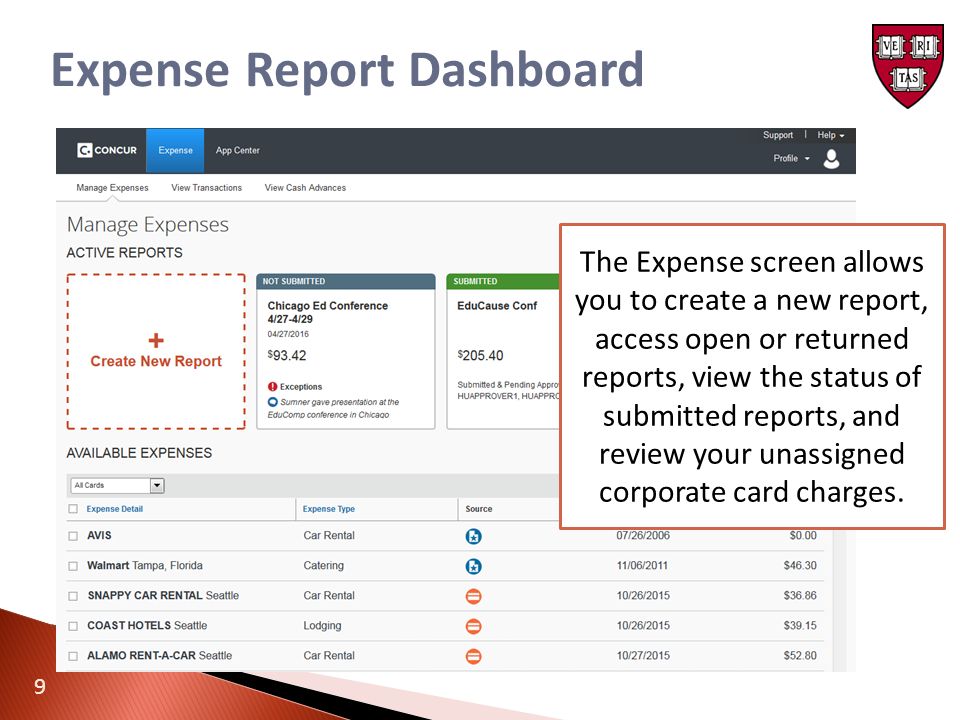
Task: Open the Chicago Ed Conference report card
Action: click(x=346, y=351)
